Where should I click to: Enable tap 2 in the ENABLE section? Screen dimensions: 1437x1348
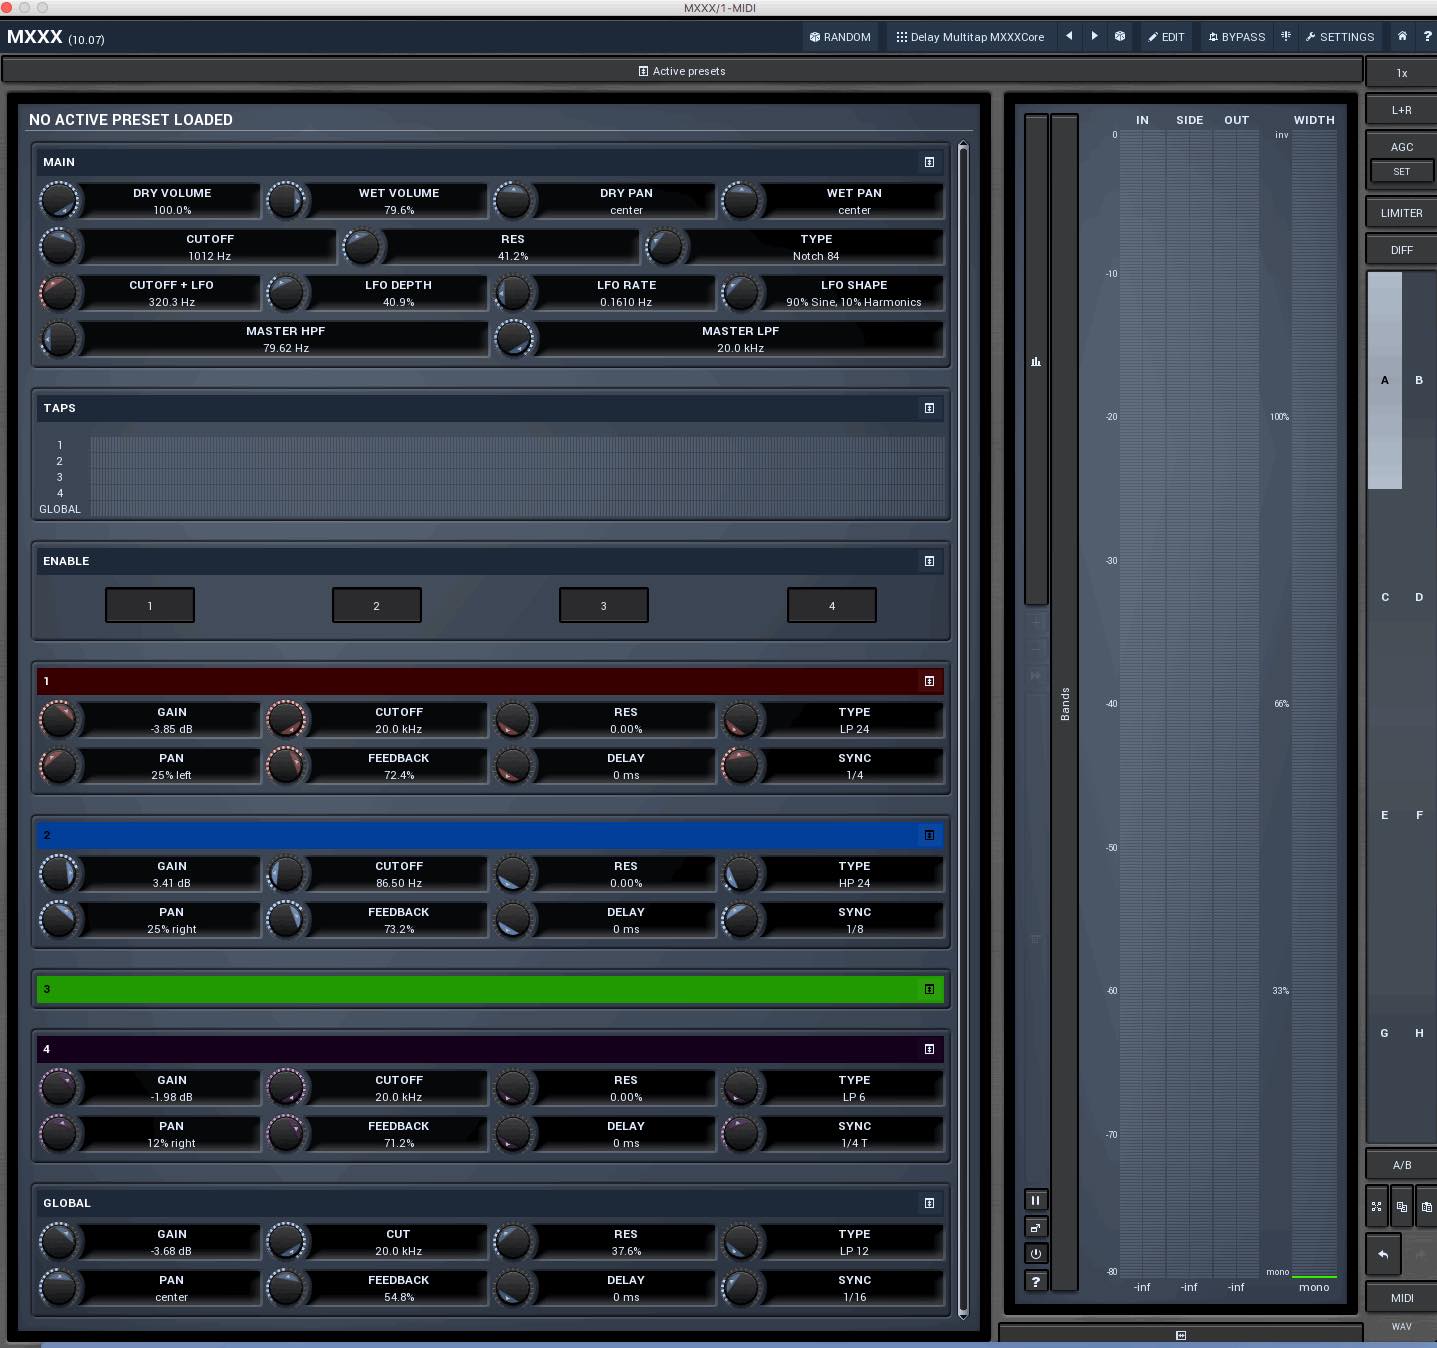377,605
